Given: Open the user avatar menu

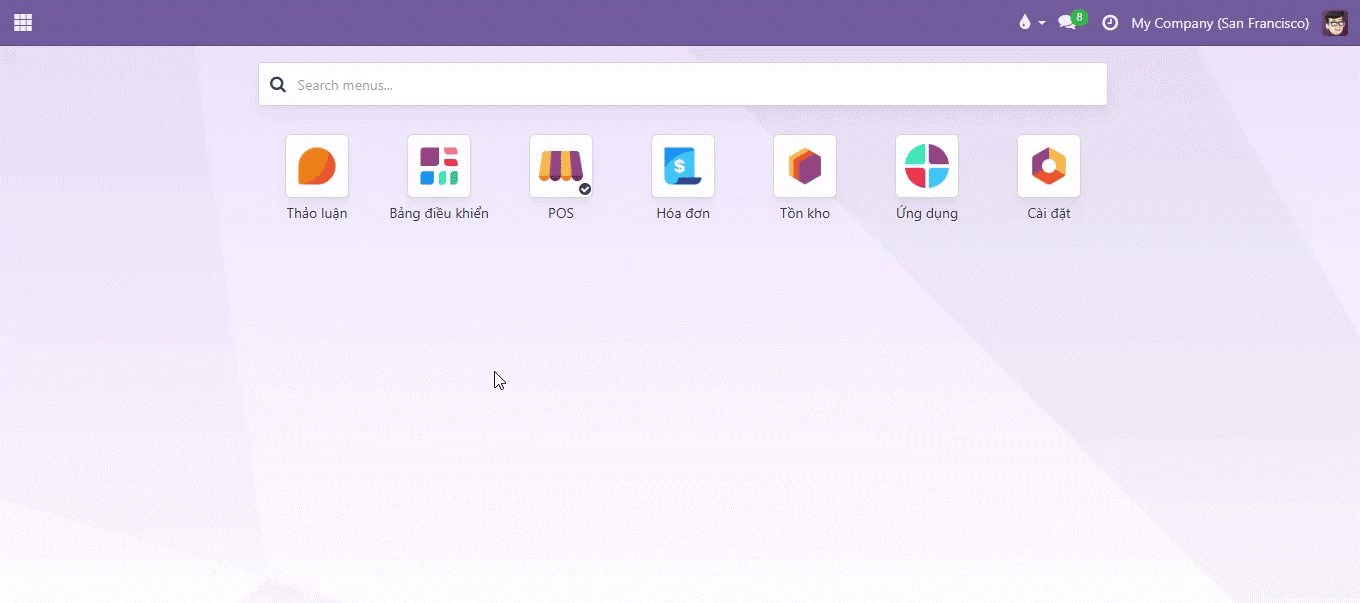Looking at the screenshot, I should (x=1334, y=23).
